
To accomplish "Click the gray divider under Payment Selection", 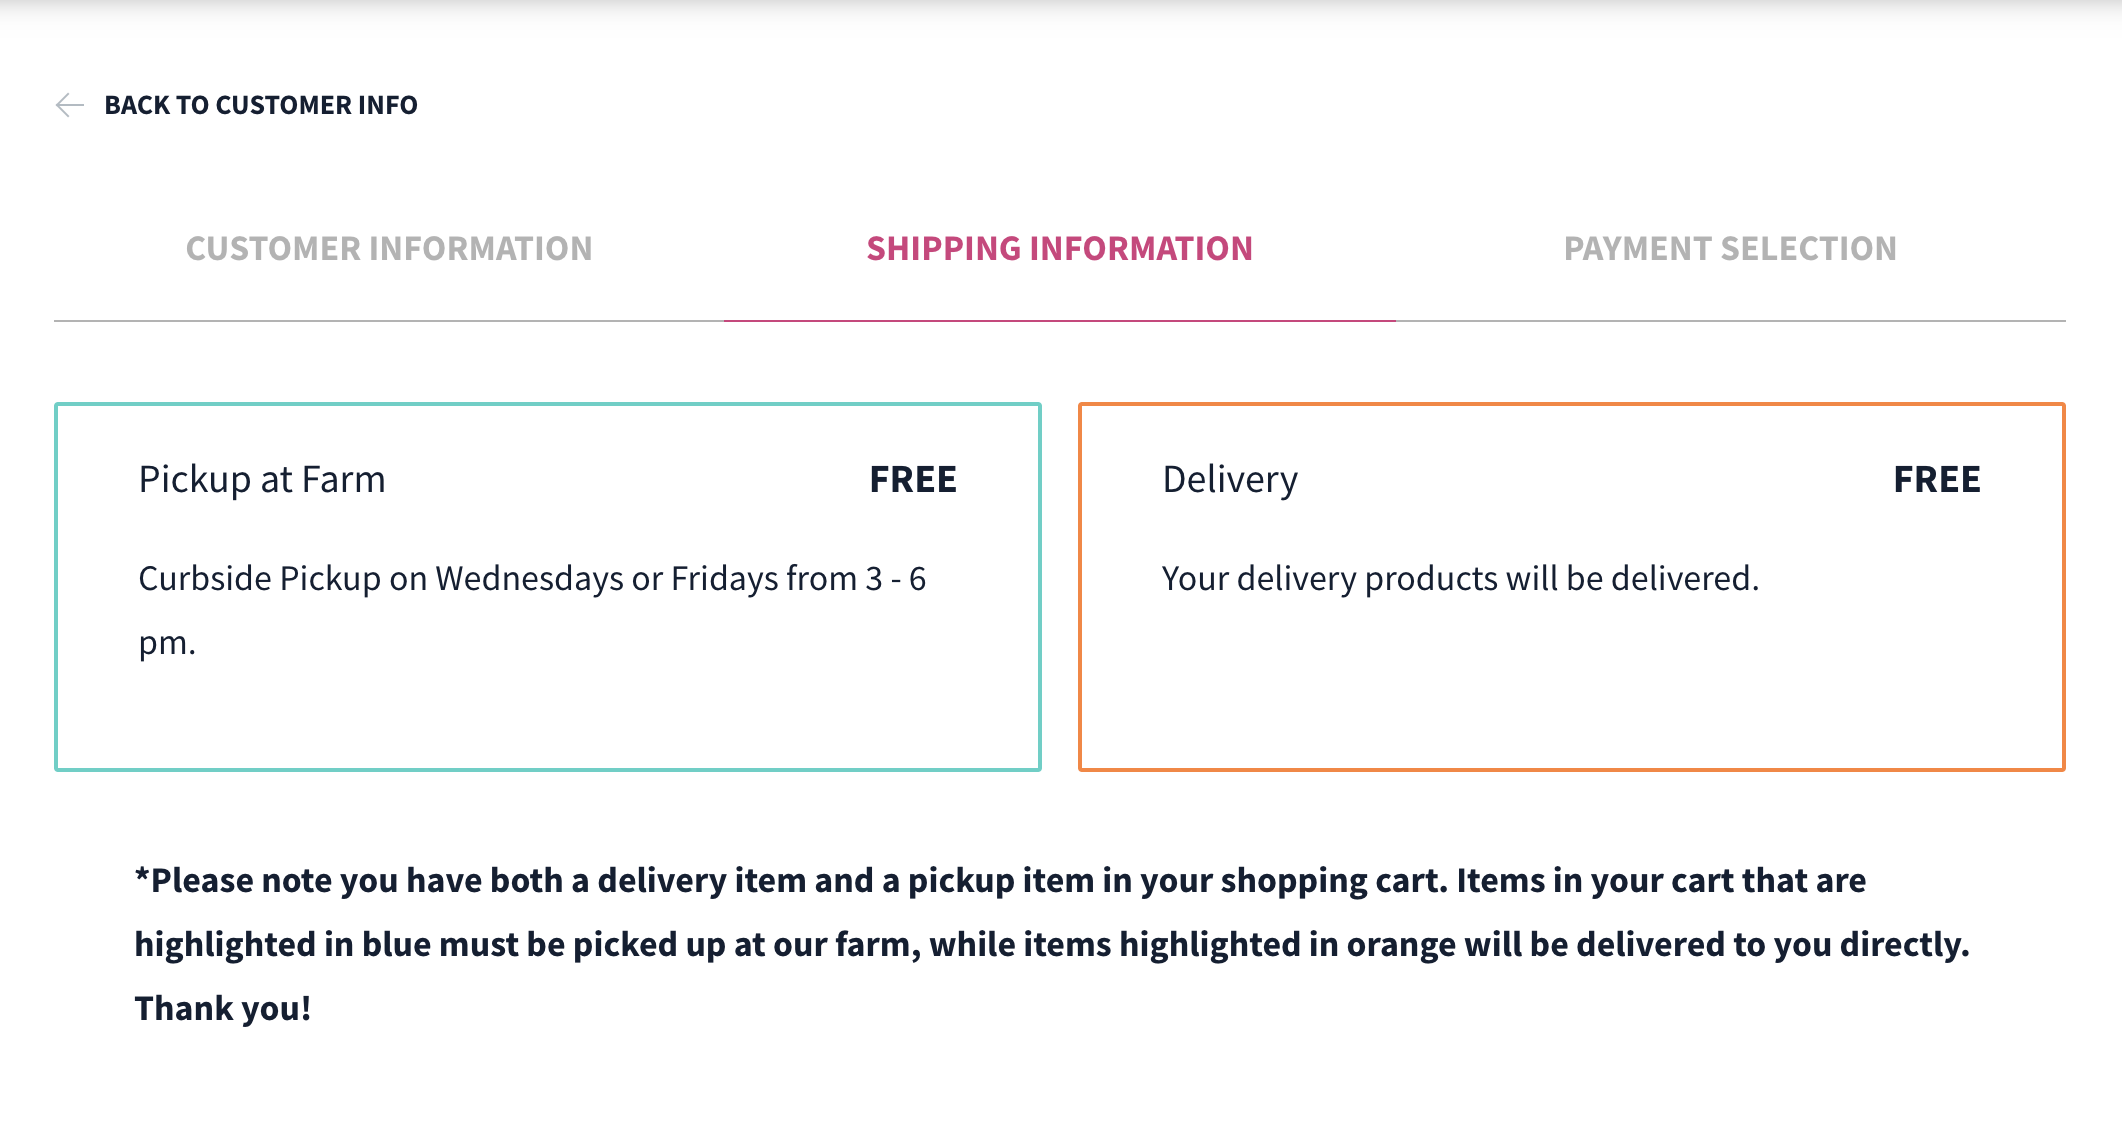I will point(1730,321).
